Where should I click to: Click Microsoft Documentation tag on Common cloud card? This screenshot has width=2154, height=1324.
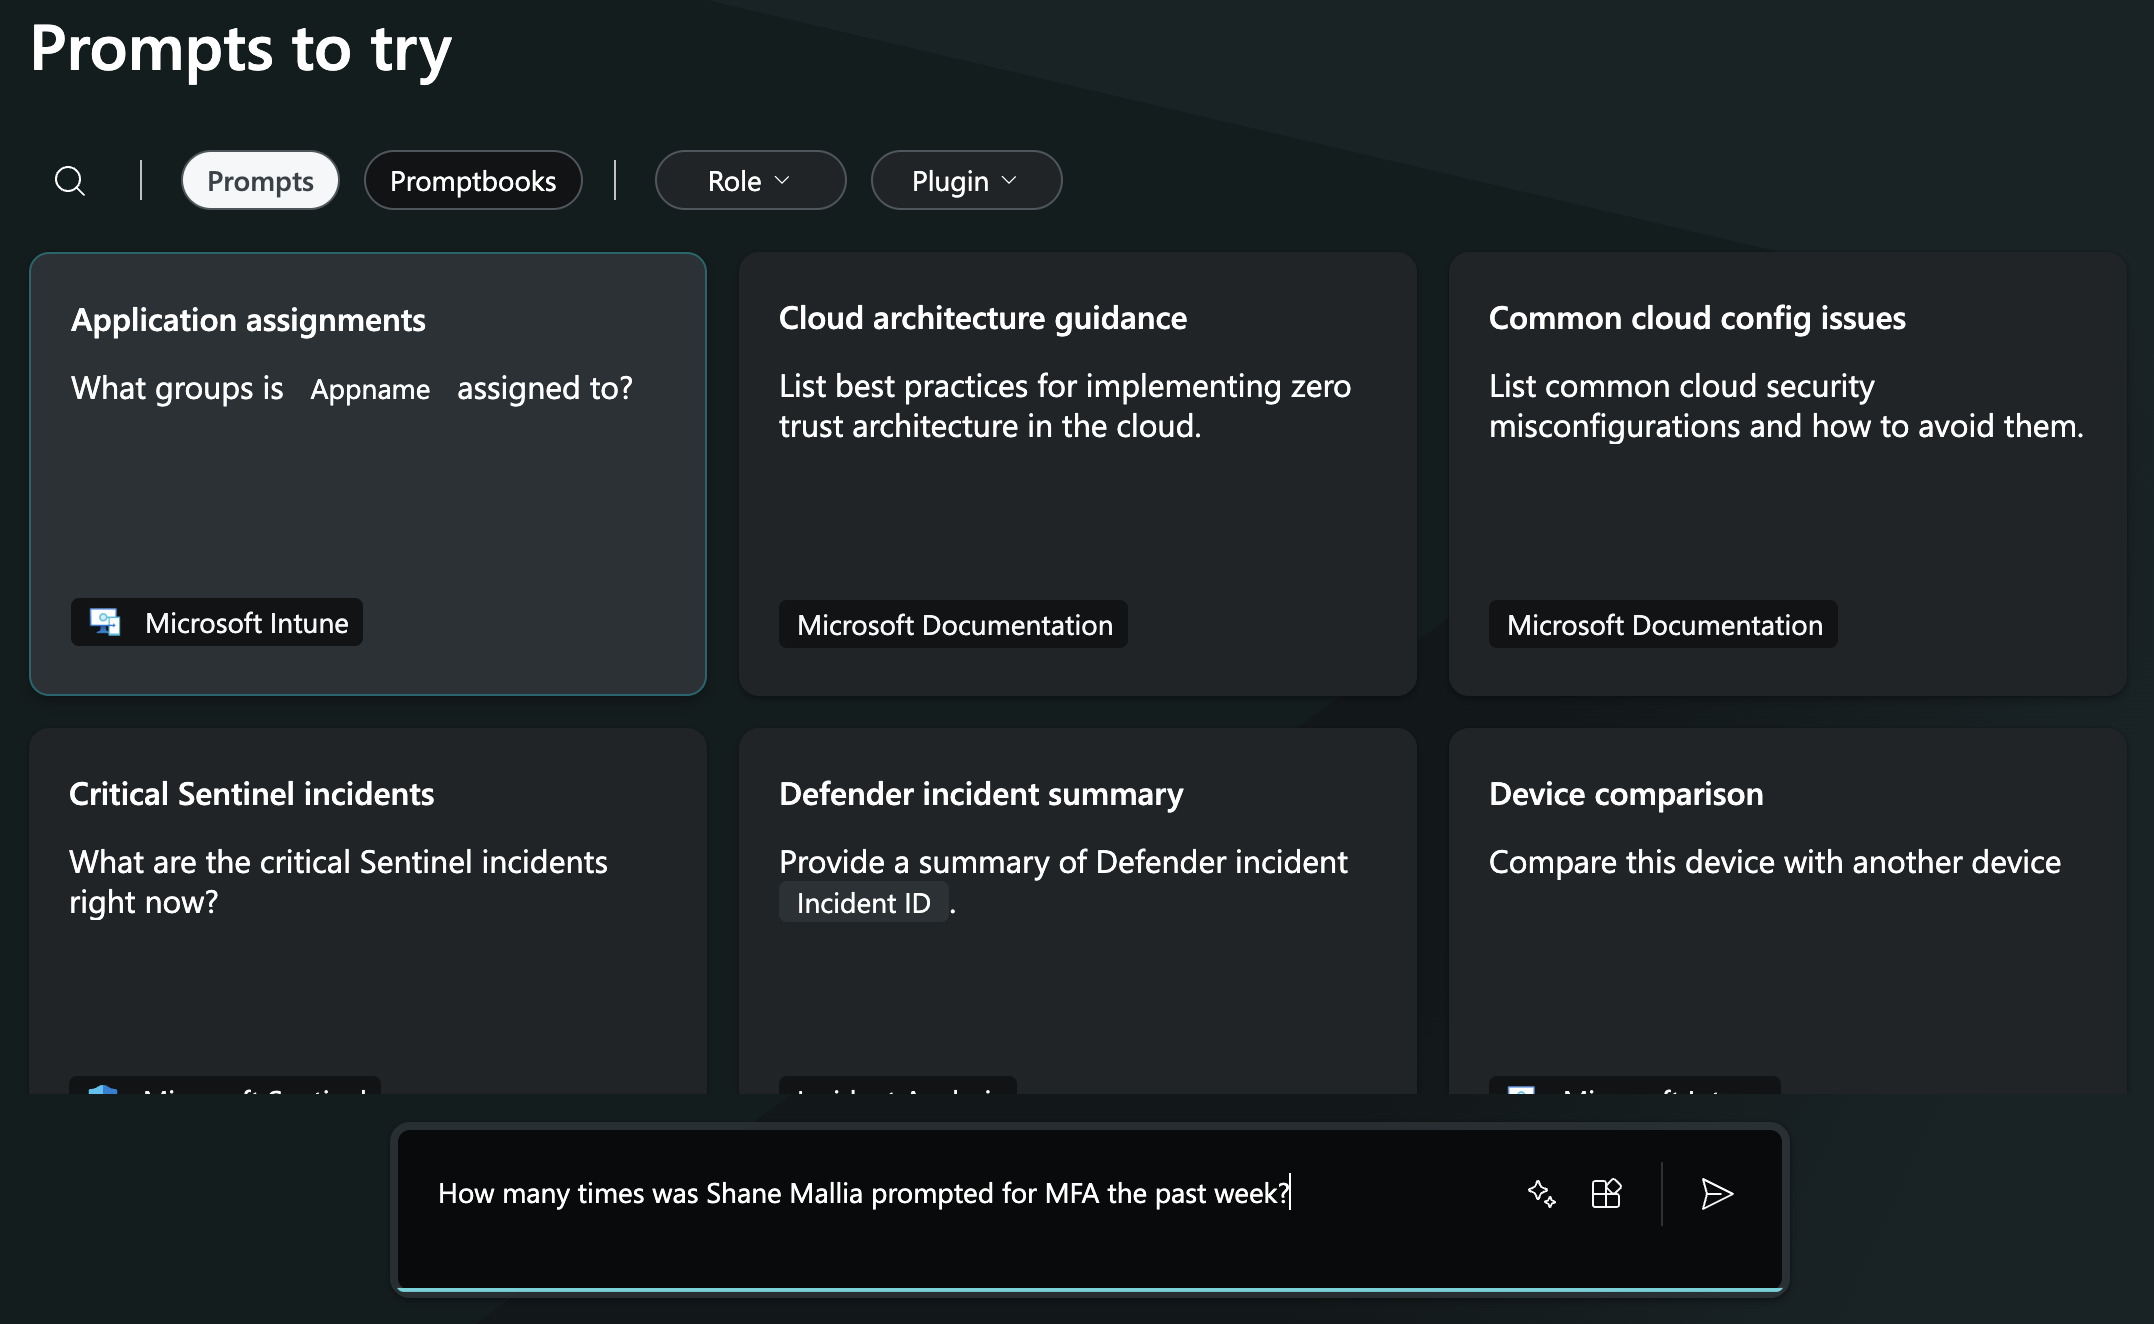tap(1664, 625)
